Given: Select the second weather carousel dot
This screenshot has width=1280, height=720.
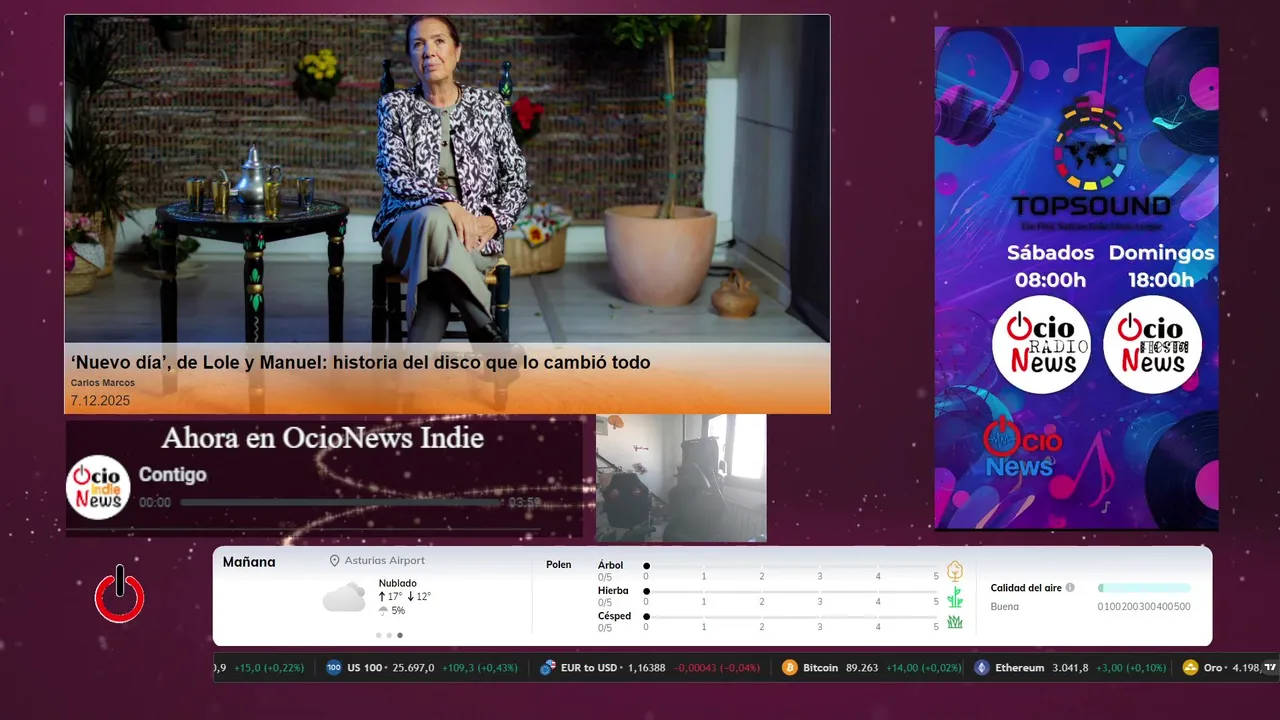Looking at the screenshot, I should click(389, 635).
